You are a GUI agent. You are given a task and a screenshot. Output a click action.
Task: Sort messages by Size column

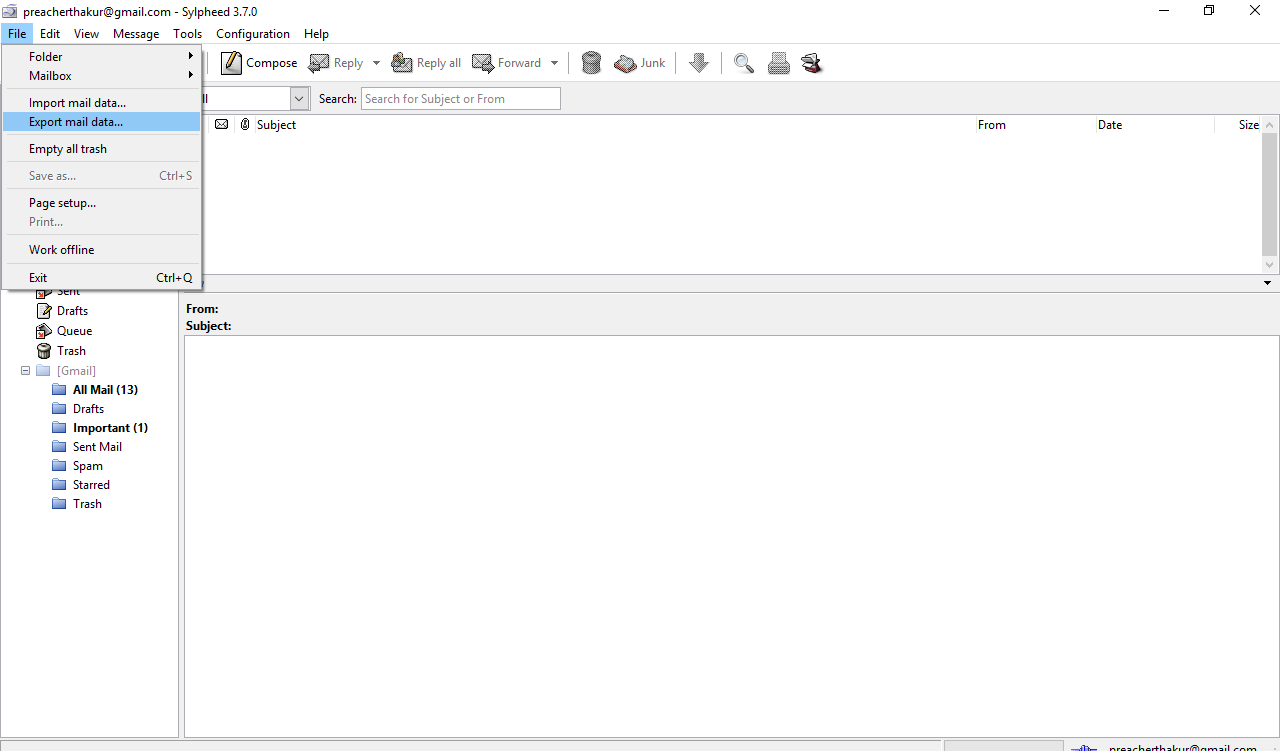(x=1238, y=125)
